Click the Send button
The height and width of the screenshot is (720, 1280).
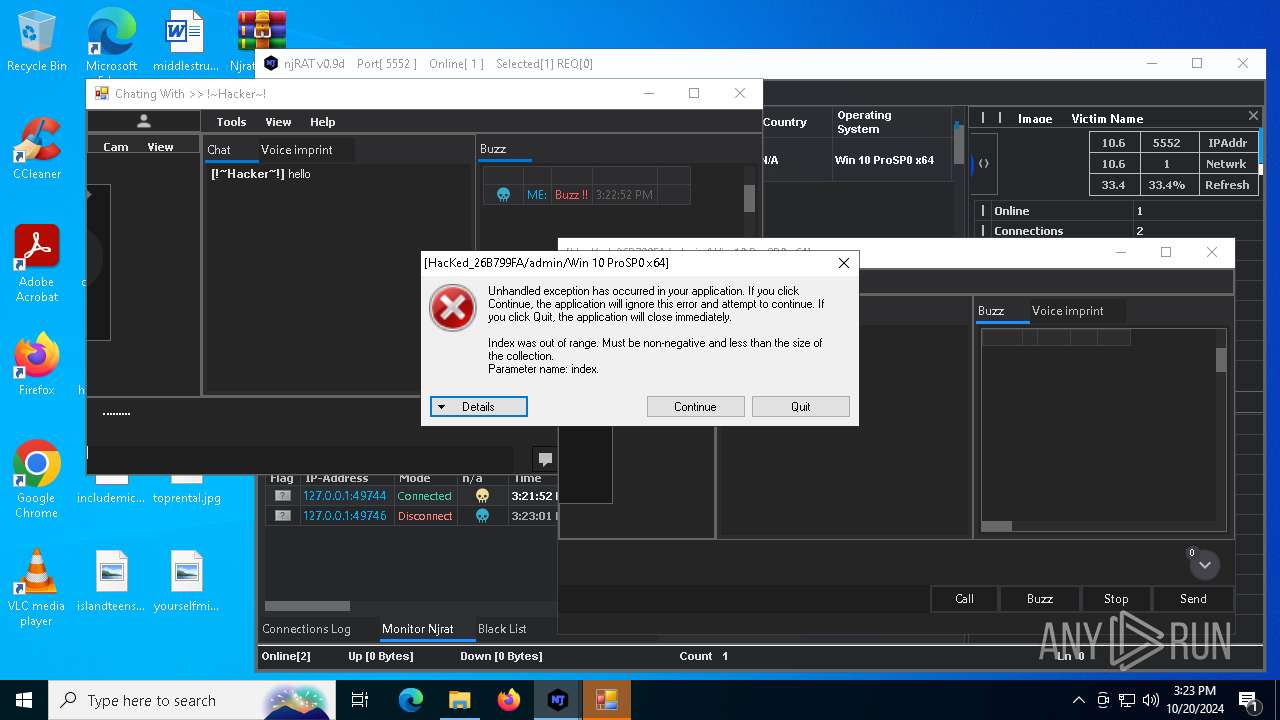[x=1193, y=599]
